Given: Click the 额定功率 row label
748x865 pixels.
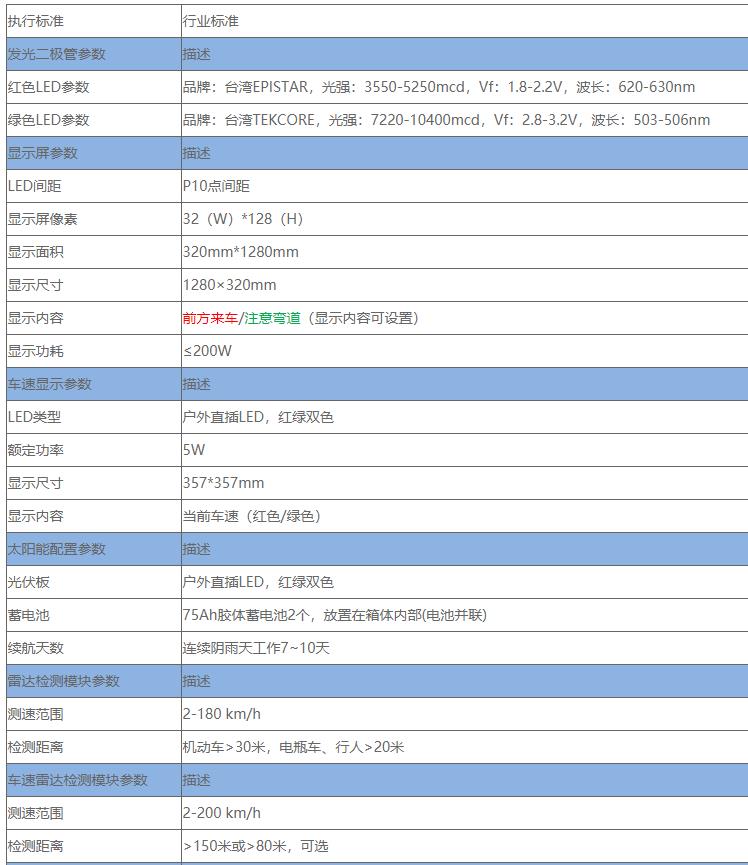Looking at the screenshot, I should click(35, 450).
